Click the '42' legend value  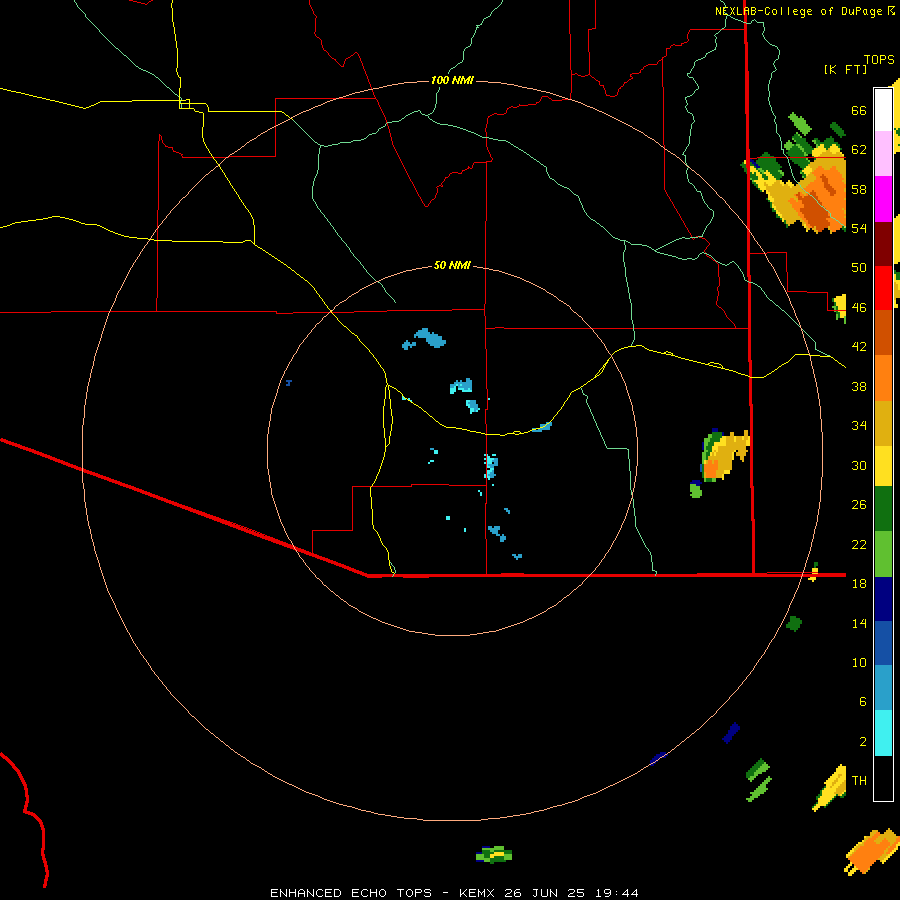point(859,347)
